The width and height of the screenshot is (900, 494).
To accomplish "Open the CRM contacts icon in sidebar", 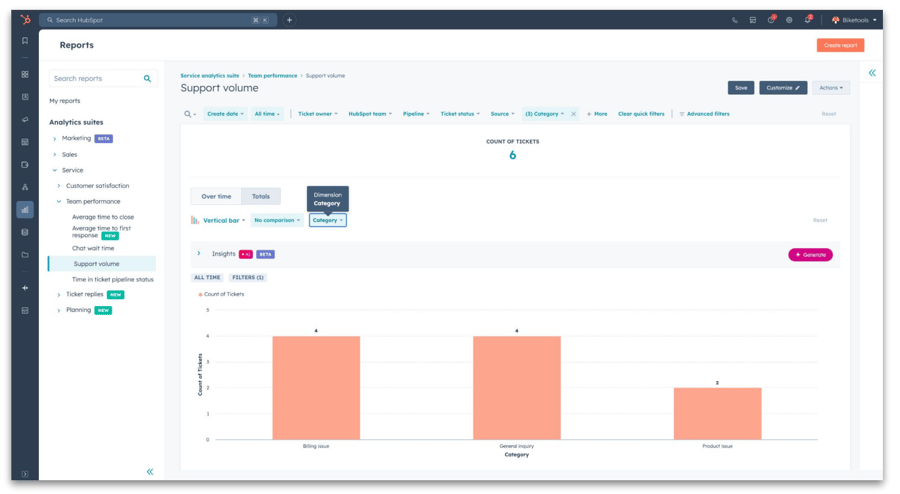I will (25, 97).
